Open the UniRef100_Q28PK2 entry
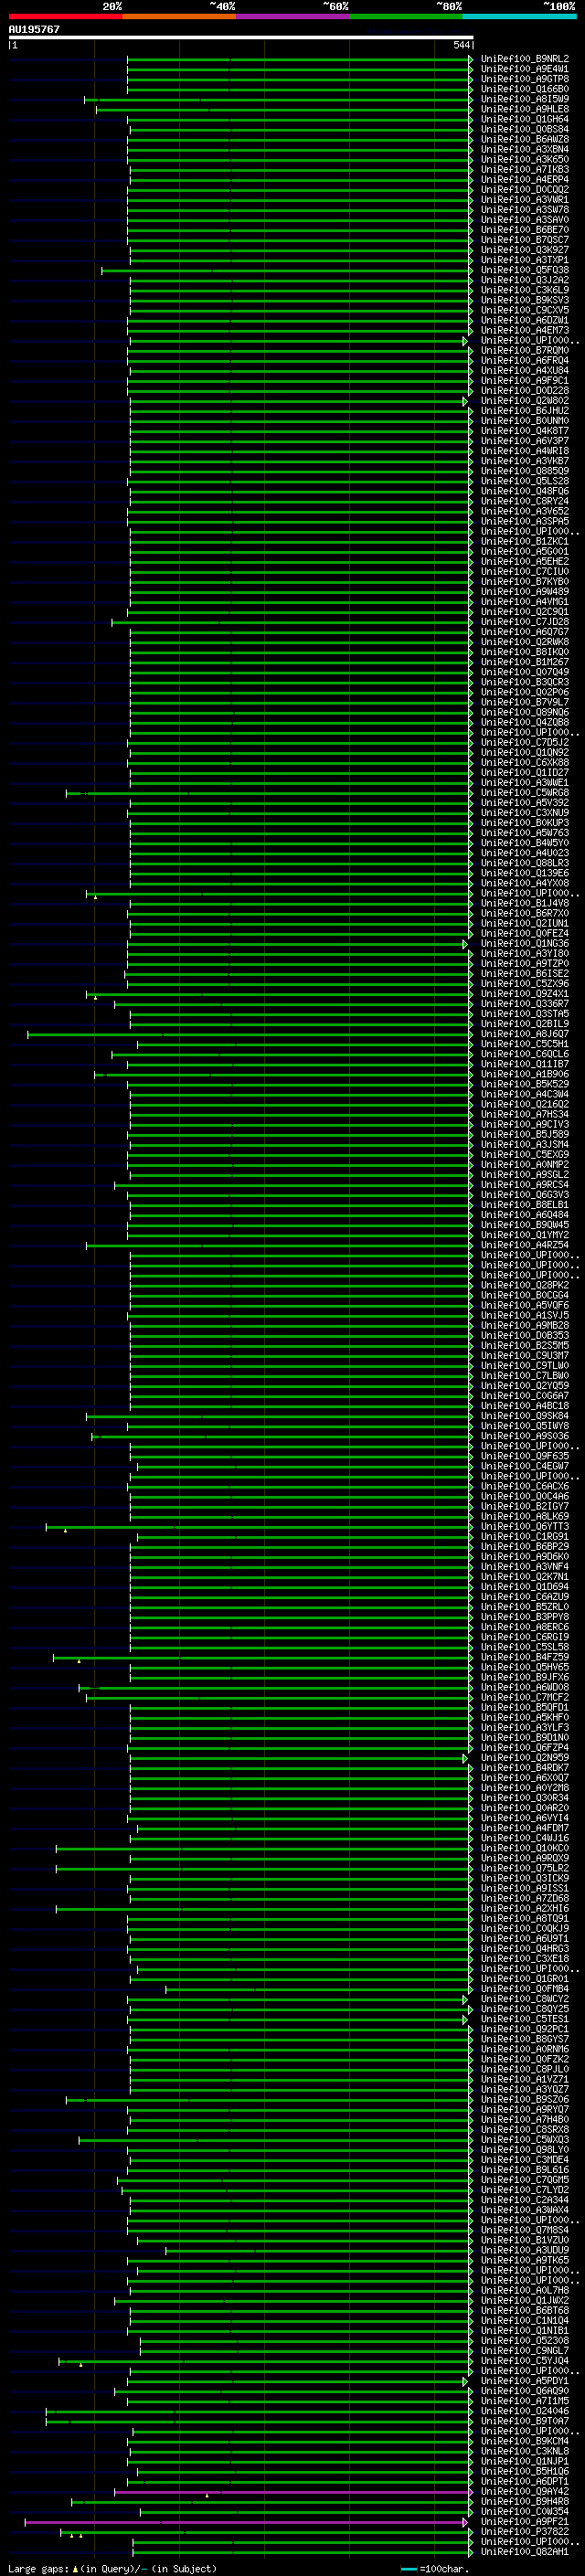Screen dimensions: 585x2576 [524, 1285]
